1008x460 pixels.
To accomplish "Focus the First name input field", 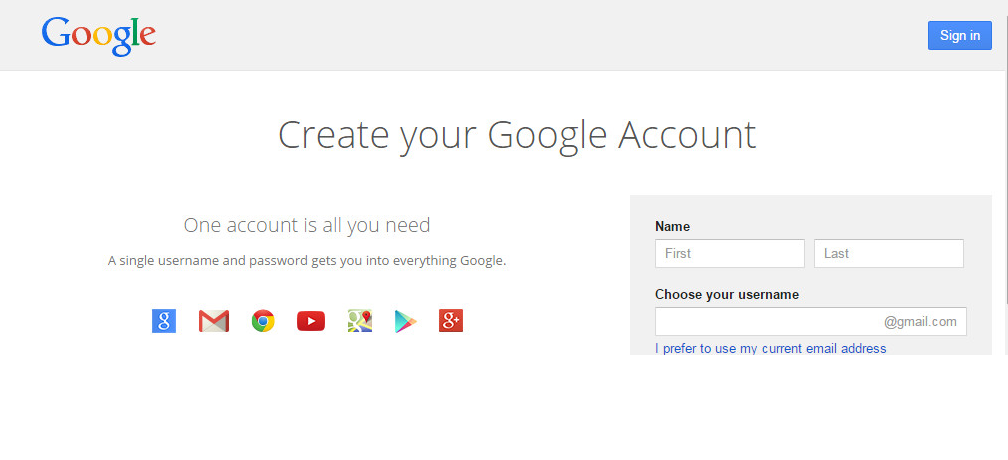I will [730, 253].
